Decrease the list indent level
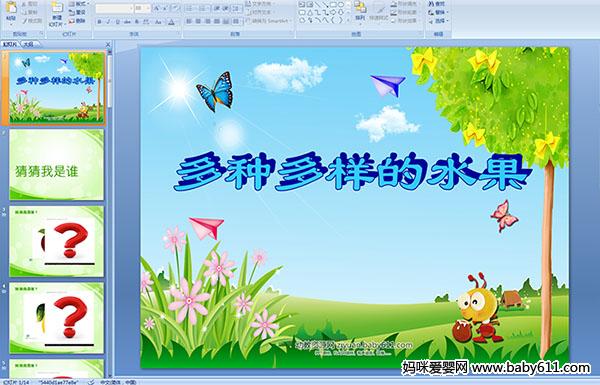The image size is (600, 385). pyautogui.click(x=217, y=8)
